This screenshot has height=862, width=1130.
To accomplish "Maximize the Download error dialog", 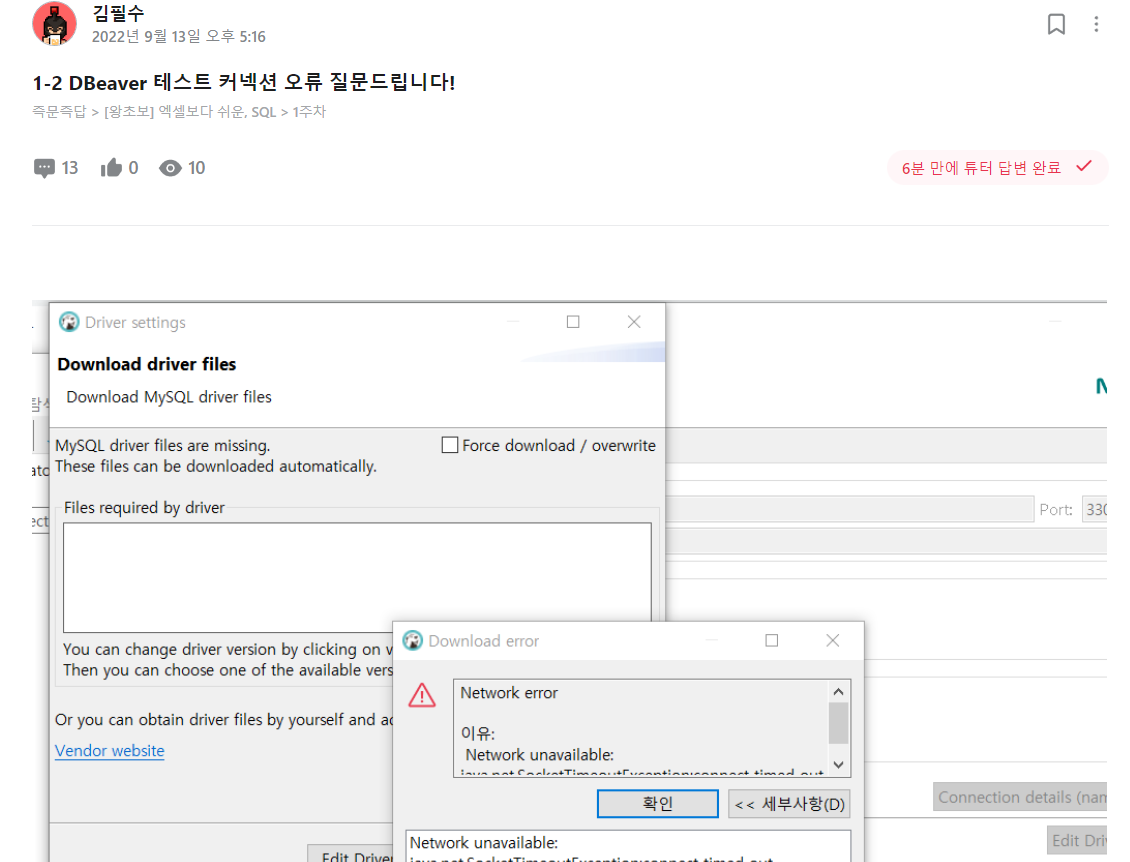I will [772, 640].
